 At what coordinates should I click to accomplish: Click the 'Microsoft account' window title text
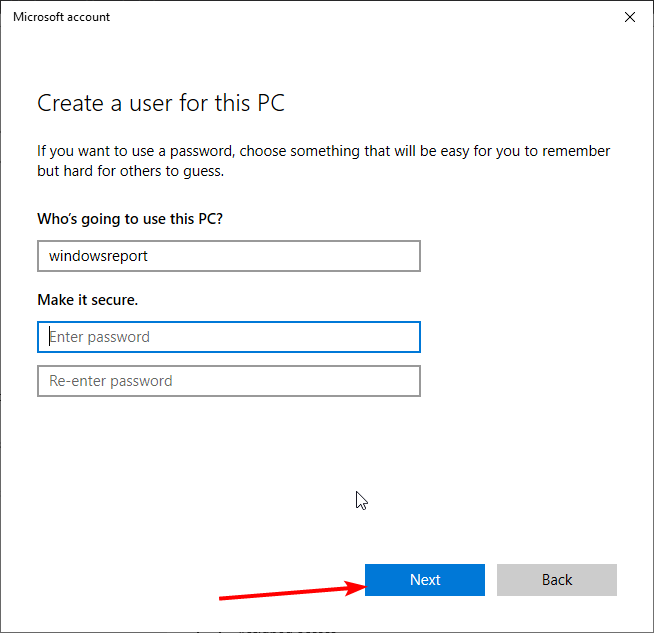point(62,17)
